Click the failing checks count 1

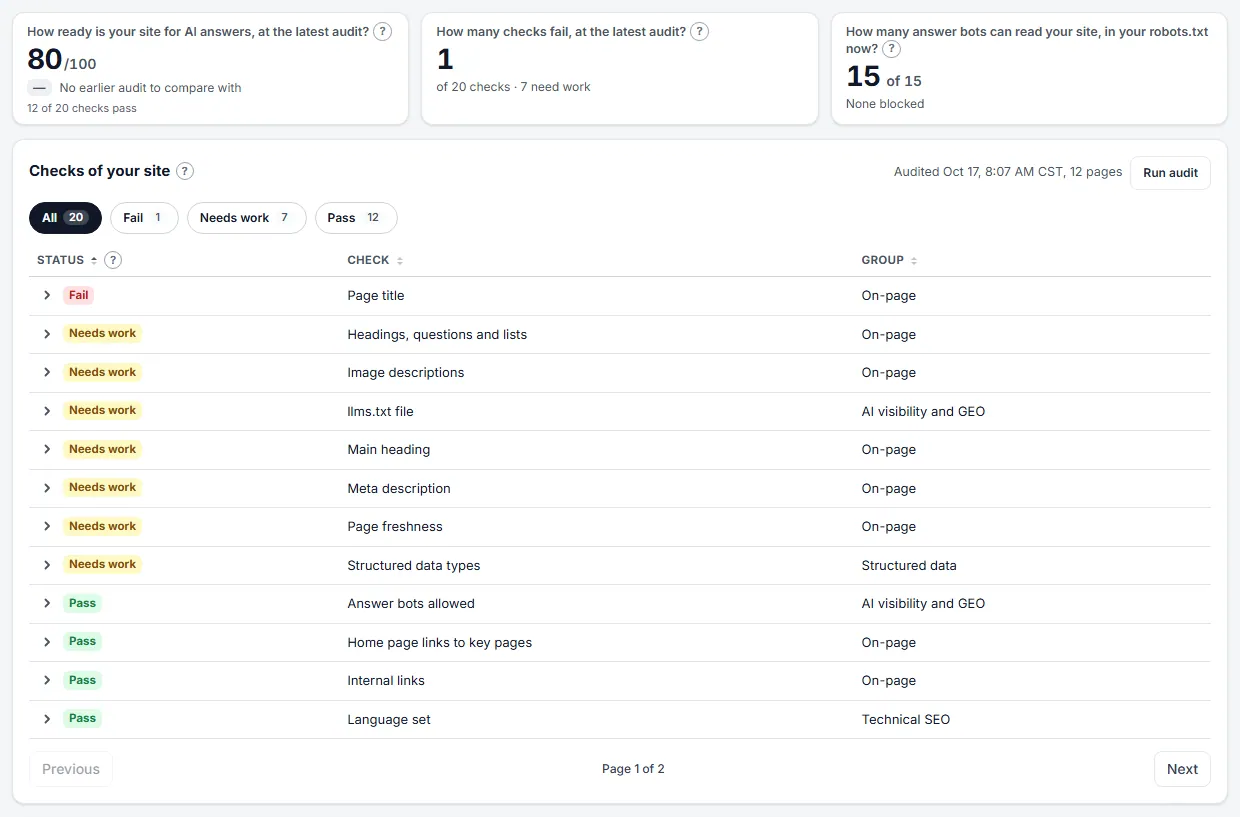point(445,60)
